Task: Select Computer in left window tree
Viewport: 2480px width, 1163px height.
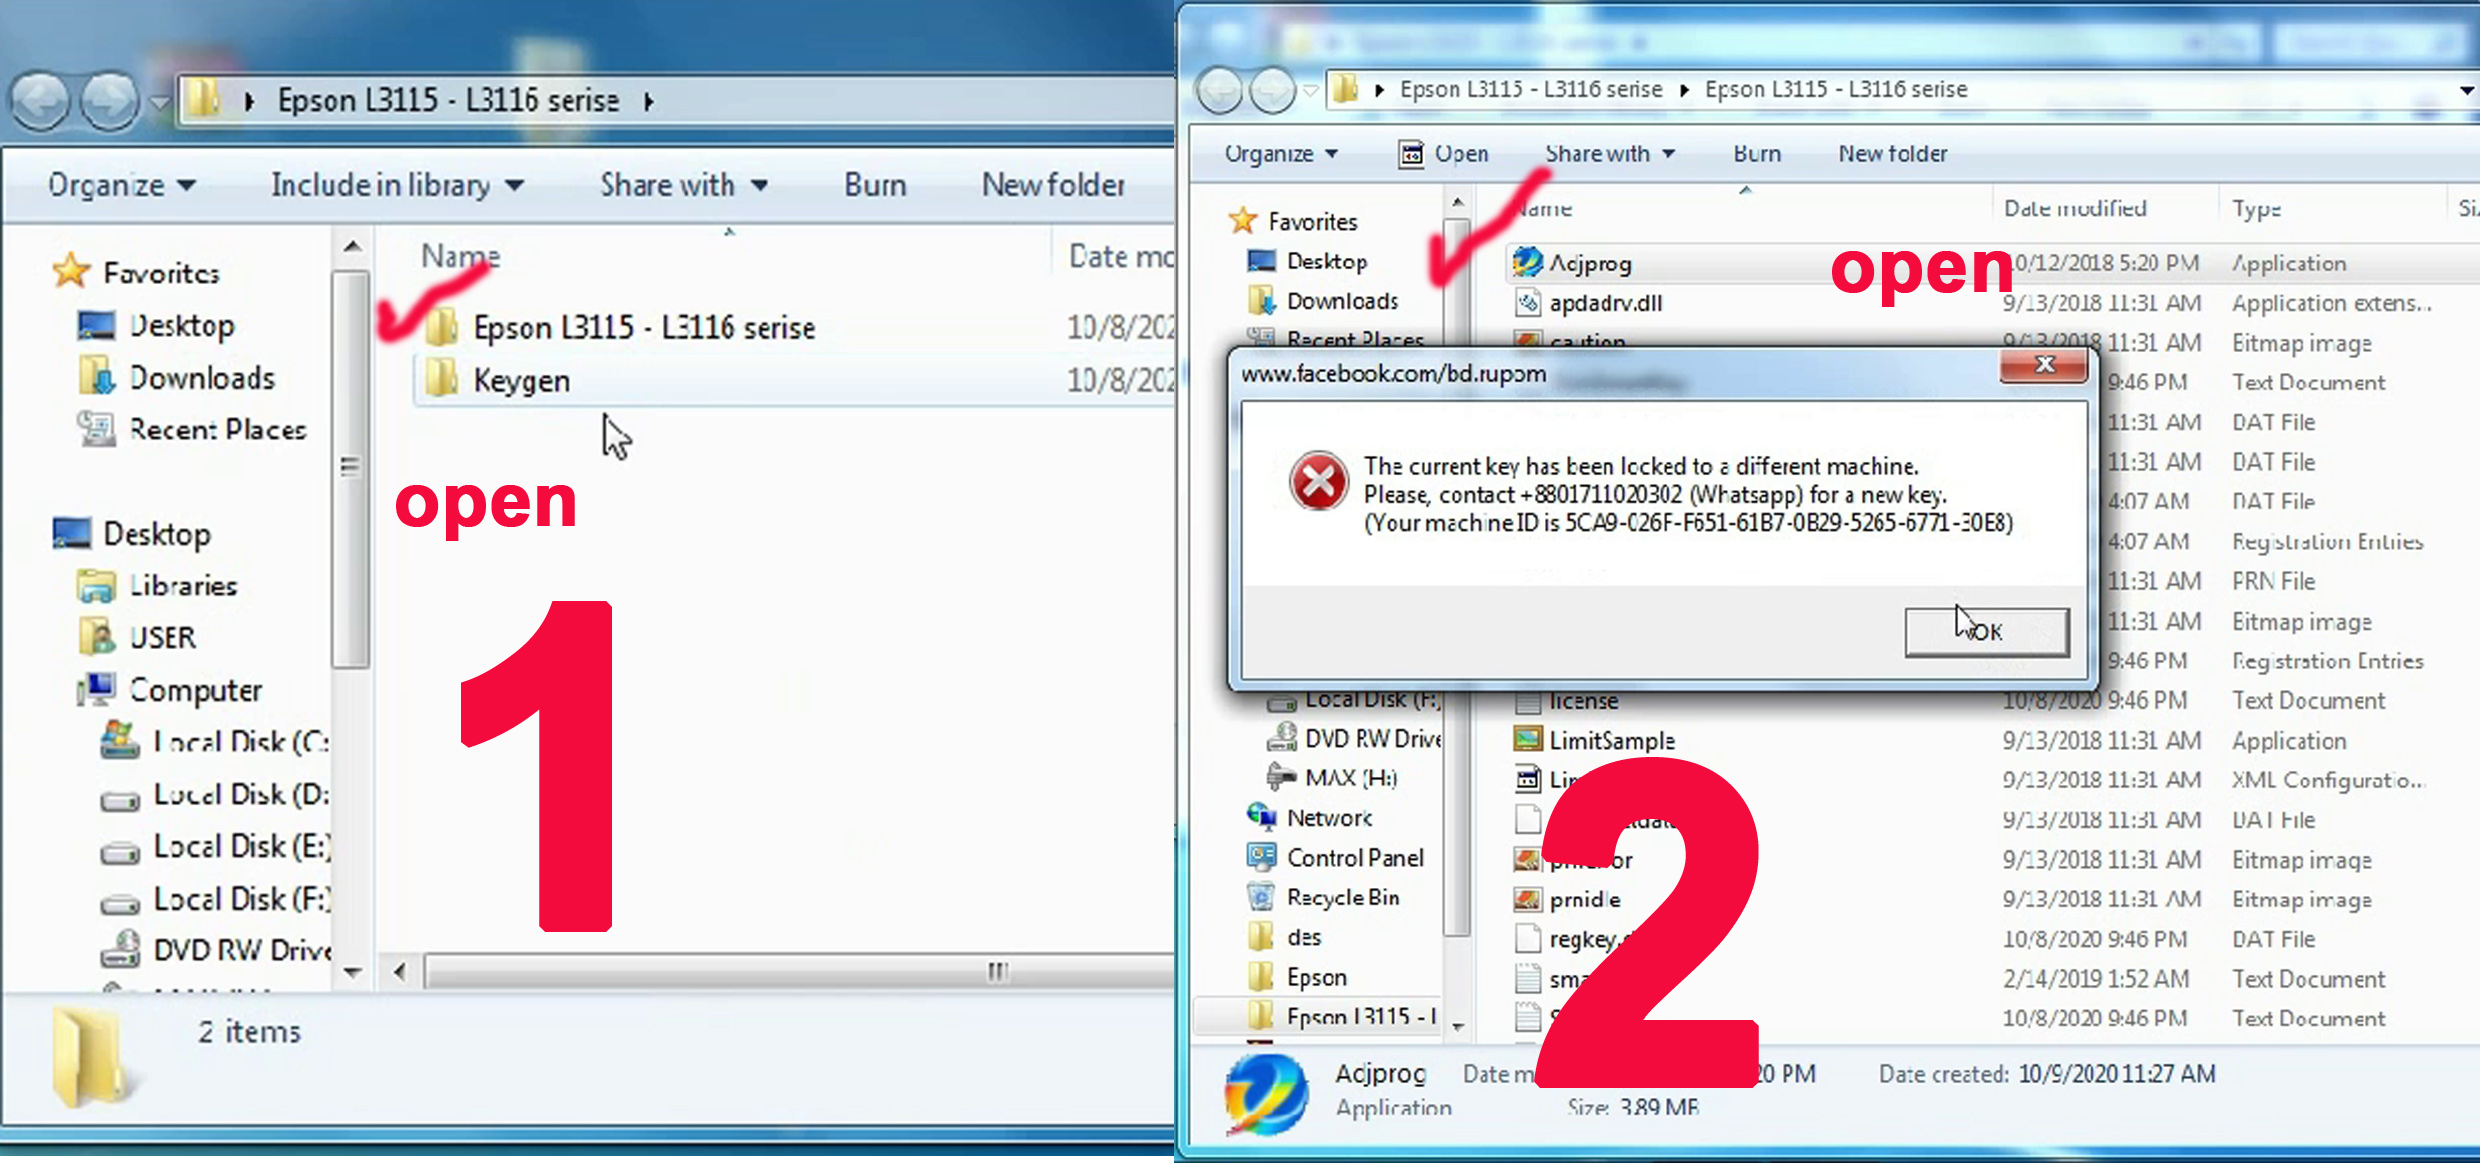Action: [x=170, y=690]
